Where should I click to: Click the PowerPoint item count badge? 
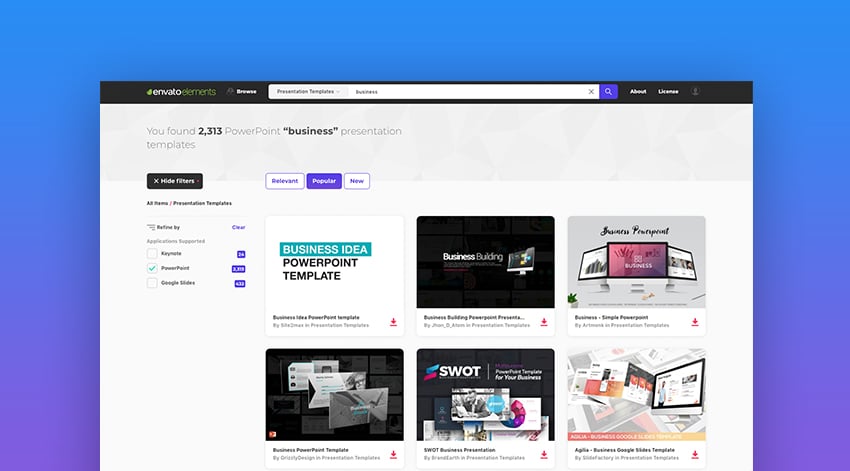tap(239, 269)
